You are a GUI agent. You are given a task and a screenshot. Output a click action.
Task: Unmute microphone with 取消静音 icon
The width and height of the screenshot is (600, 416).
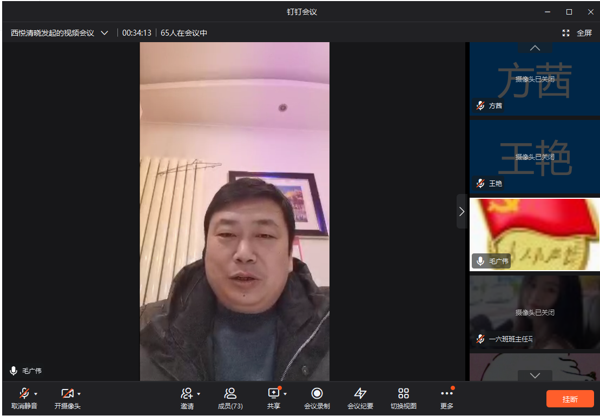23,394
